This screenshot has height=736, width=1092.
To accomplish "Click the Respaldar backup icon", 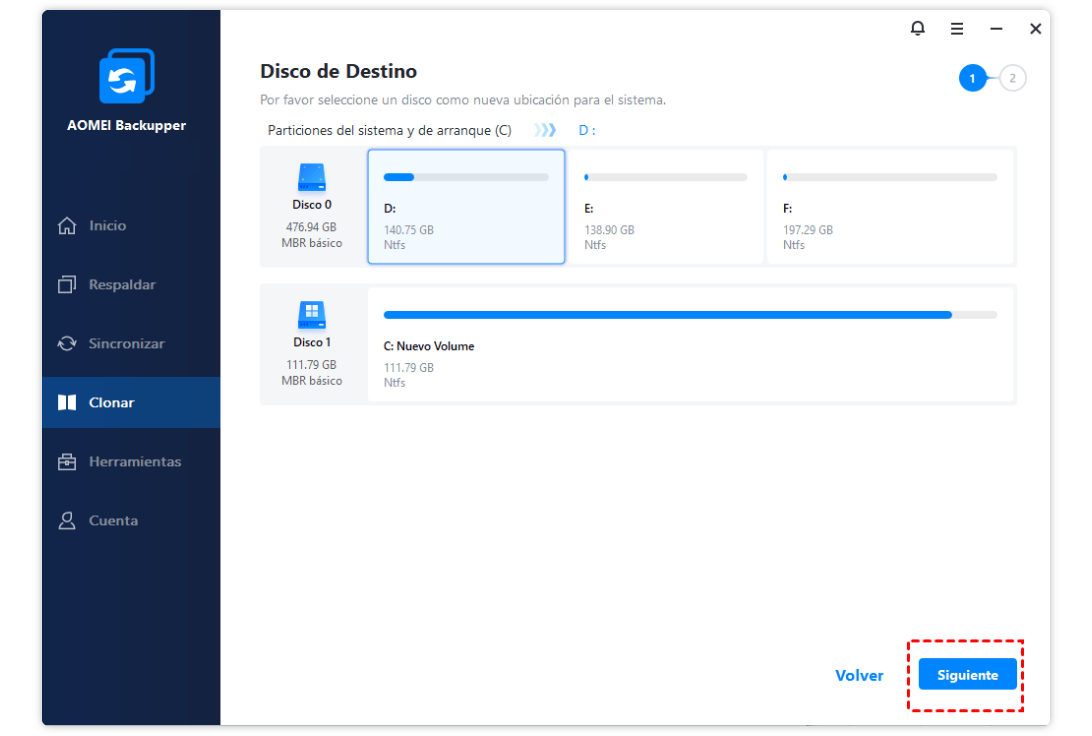I will 67,284.
